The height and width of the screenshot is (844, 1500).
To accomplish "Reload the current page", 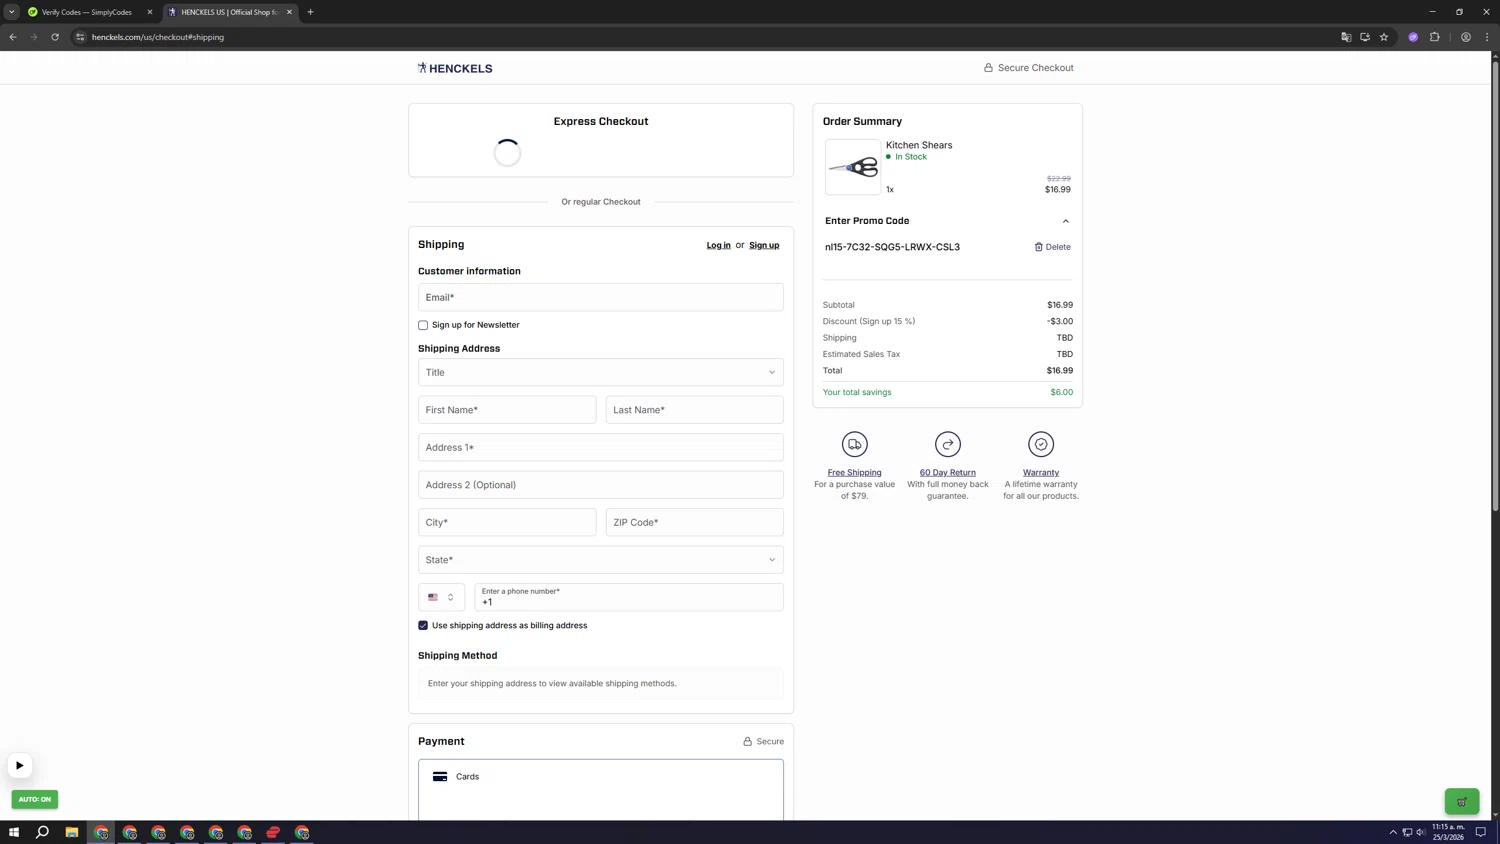I will (x=55, y=37).
